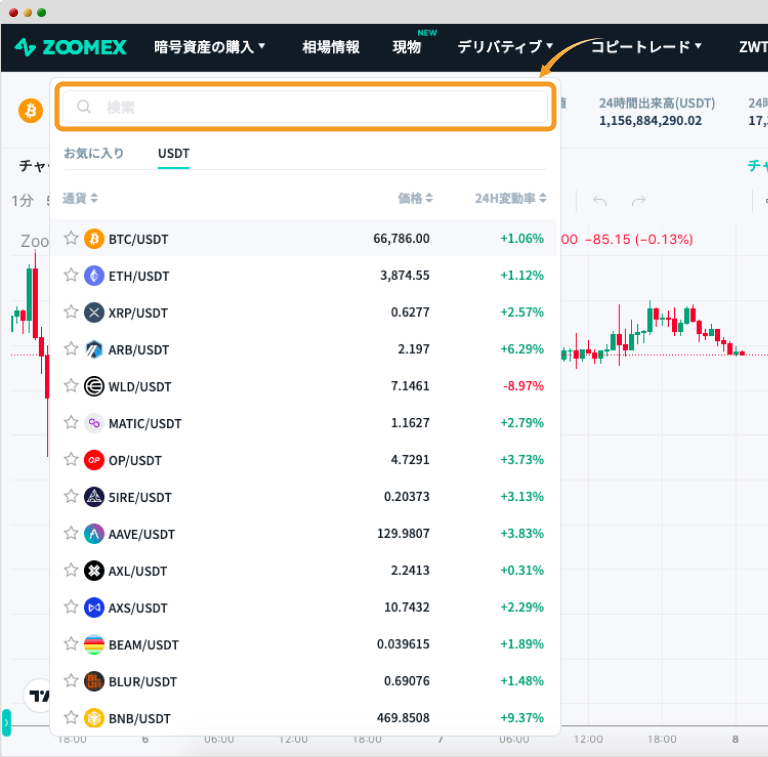Add AAVE/USDT to favorites via star

coord(71,533)
